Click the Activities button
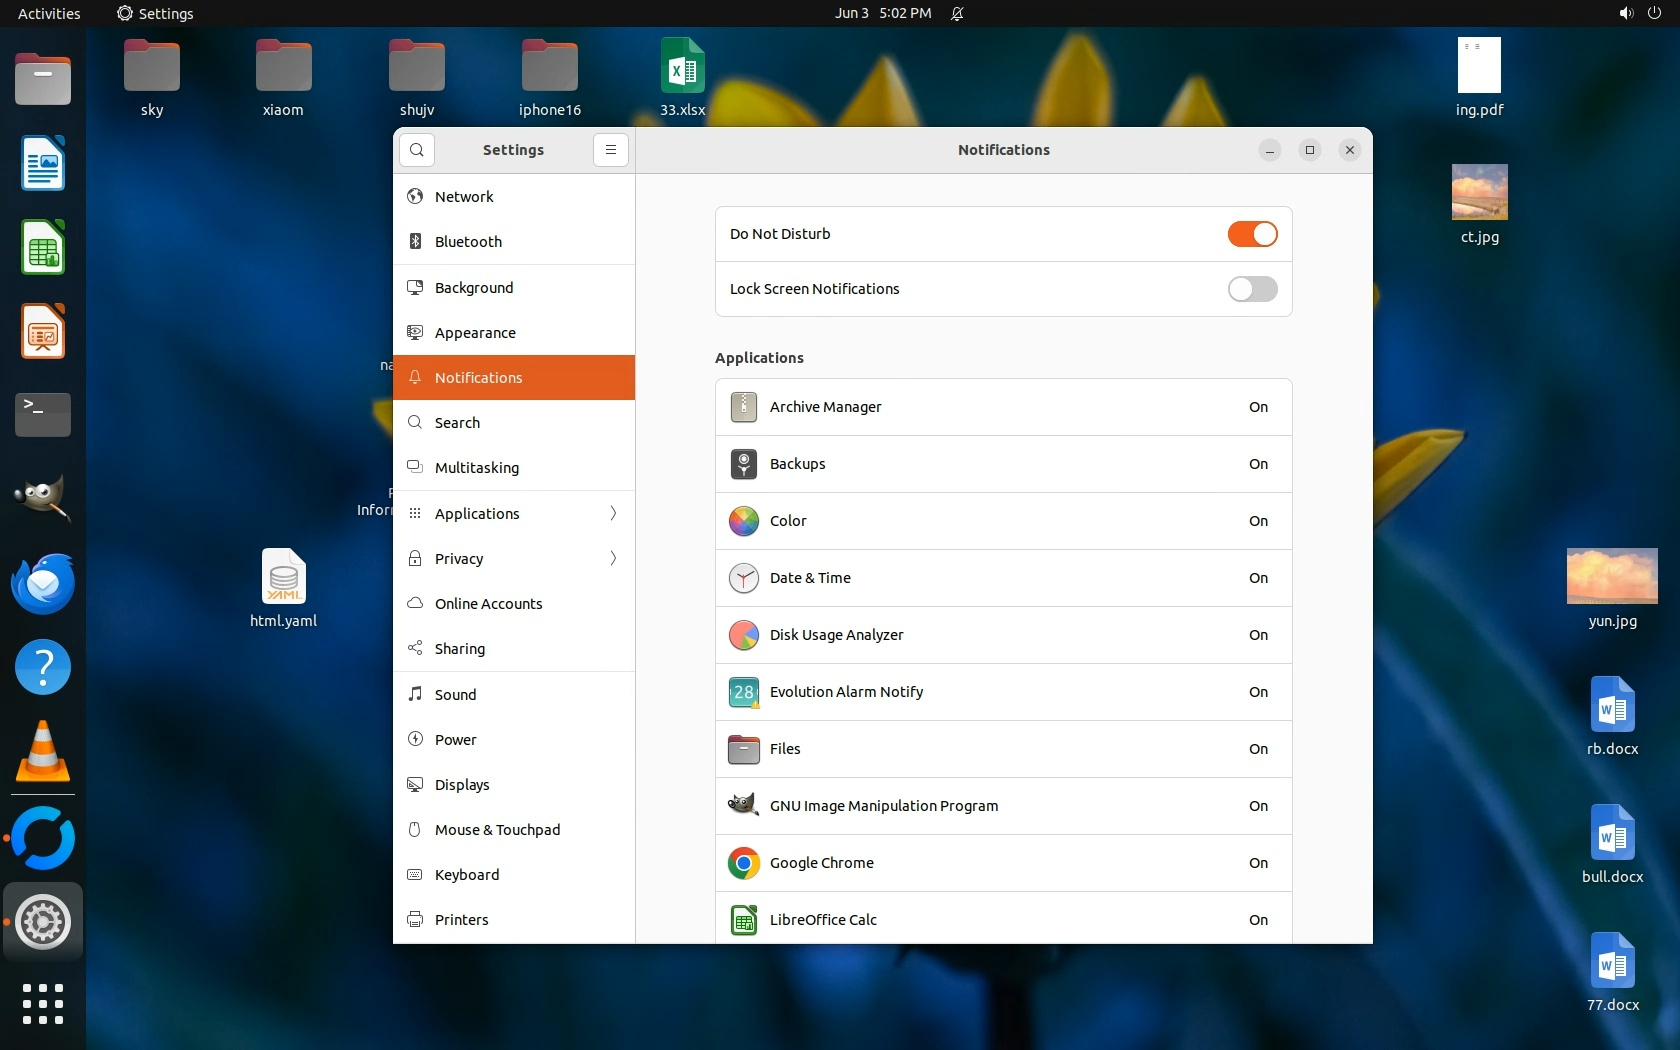1680x1050 pixels. tap(49, 13)
